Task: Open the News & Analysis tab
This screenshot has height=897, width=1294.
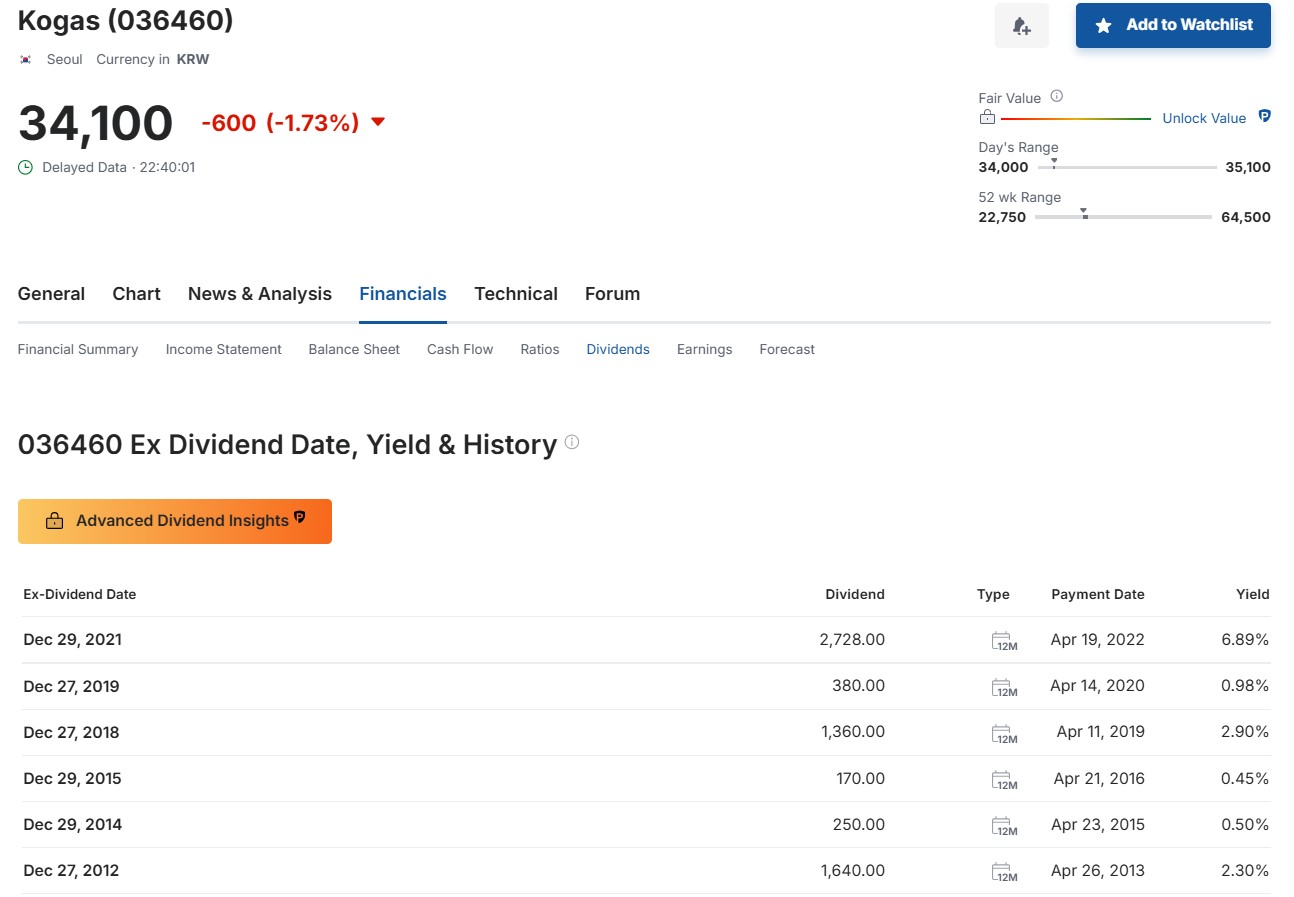Action: click(x=260, y=294)
